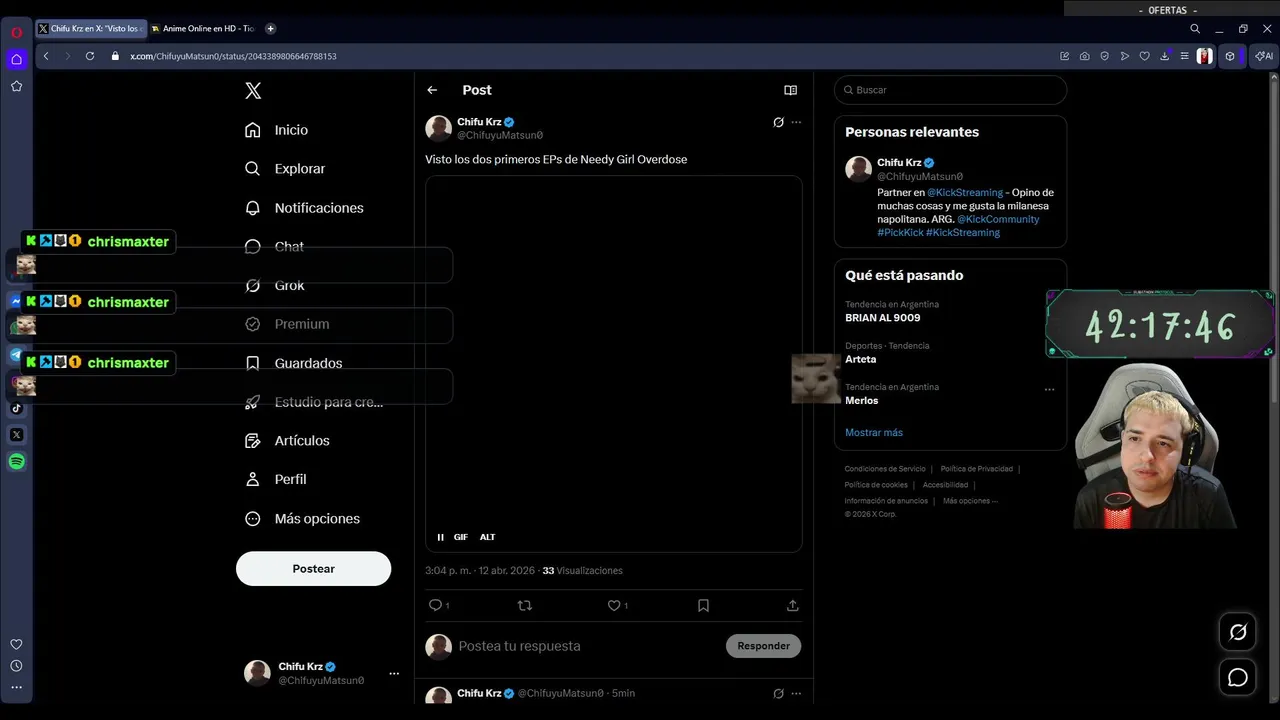Expand Más opciones in the footer
Viewport: 1280px width, 720px height.
(970, 501)
